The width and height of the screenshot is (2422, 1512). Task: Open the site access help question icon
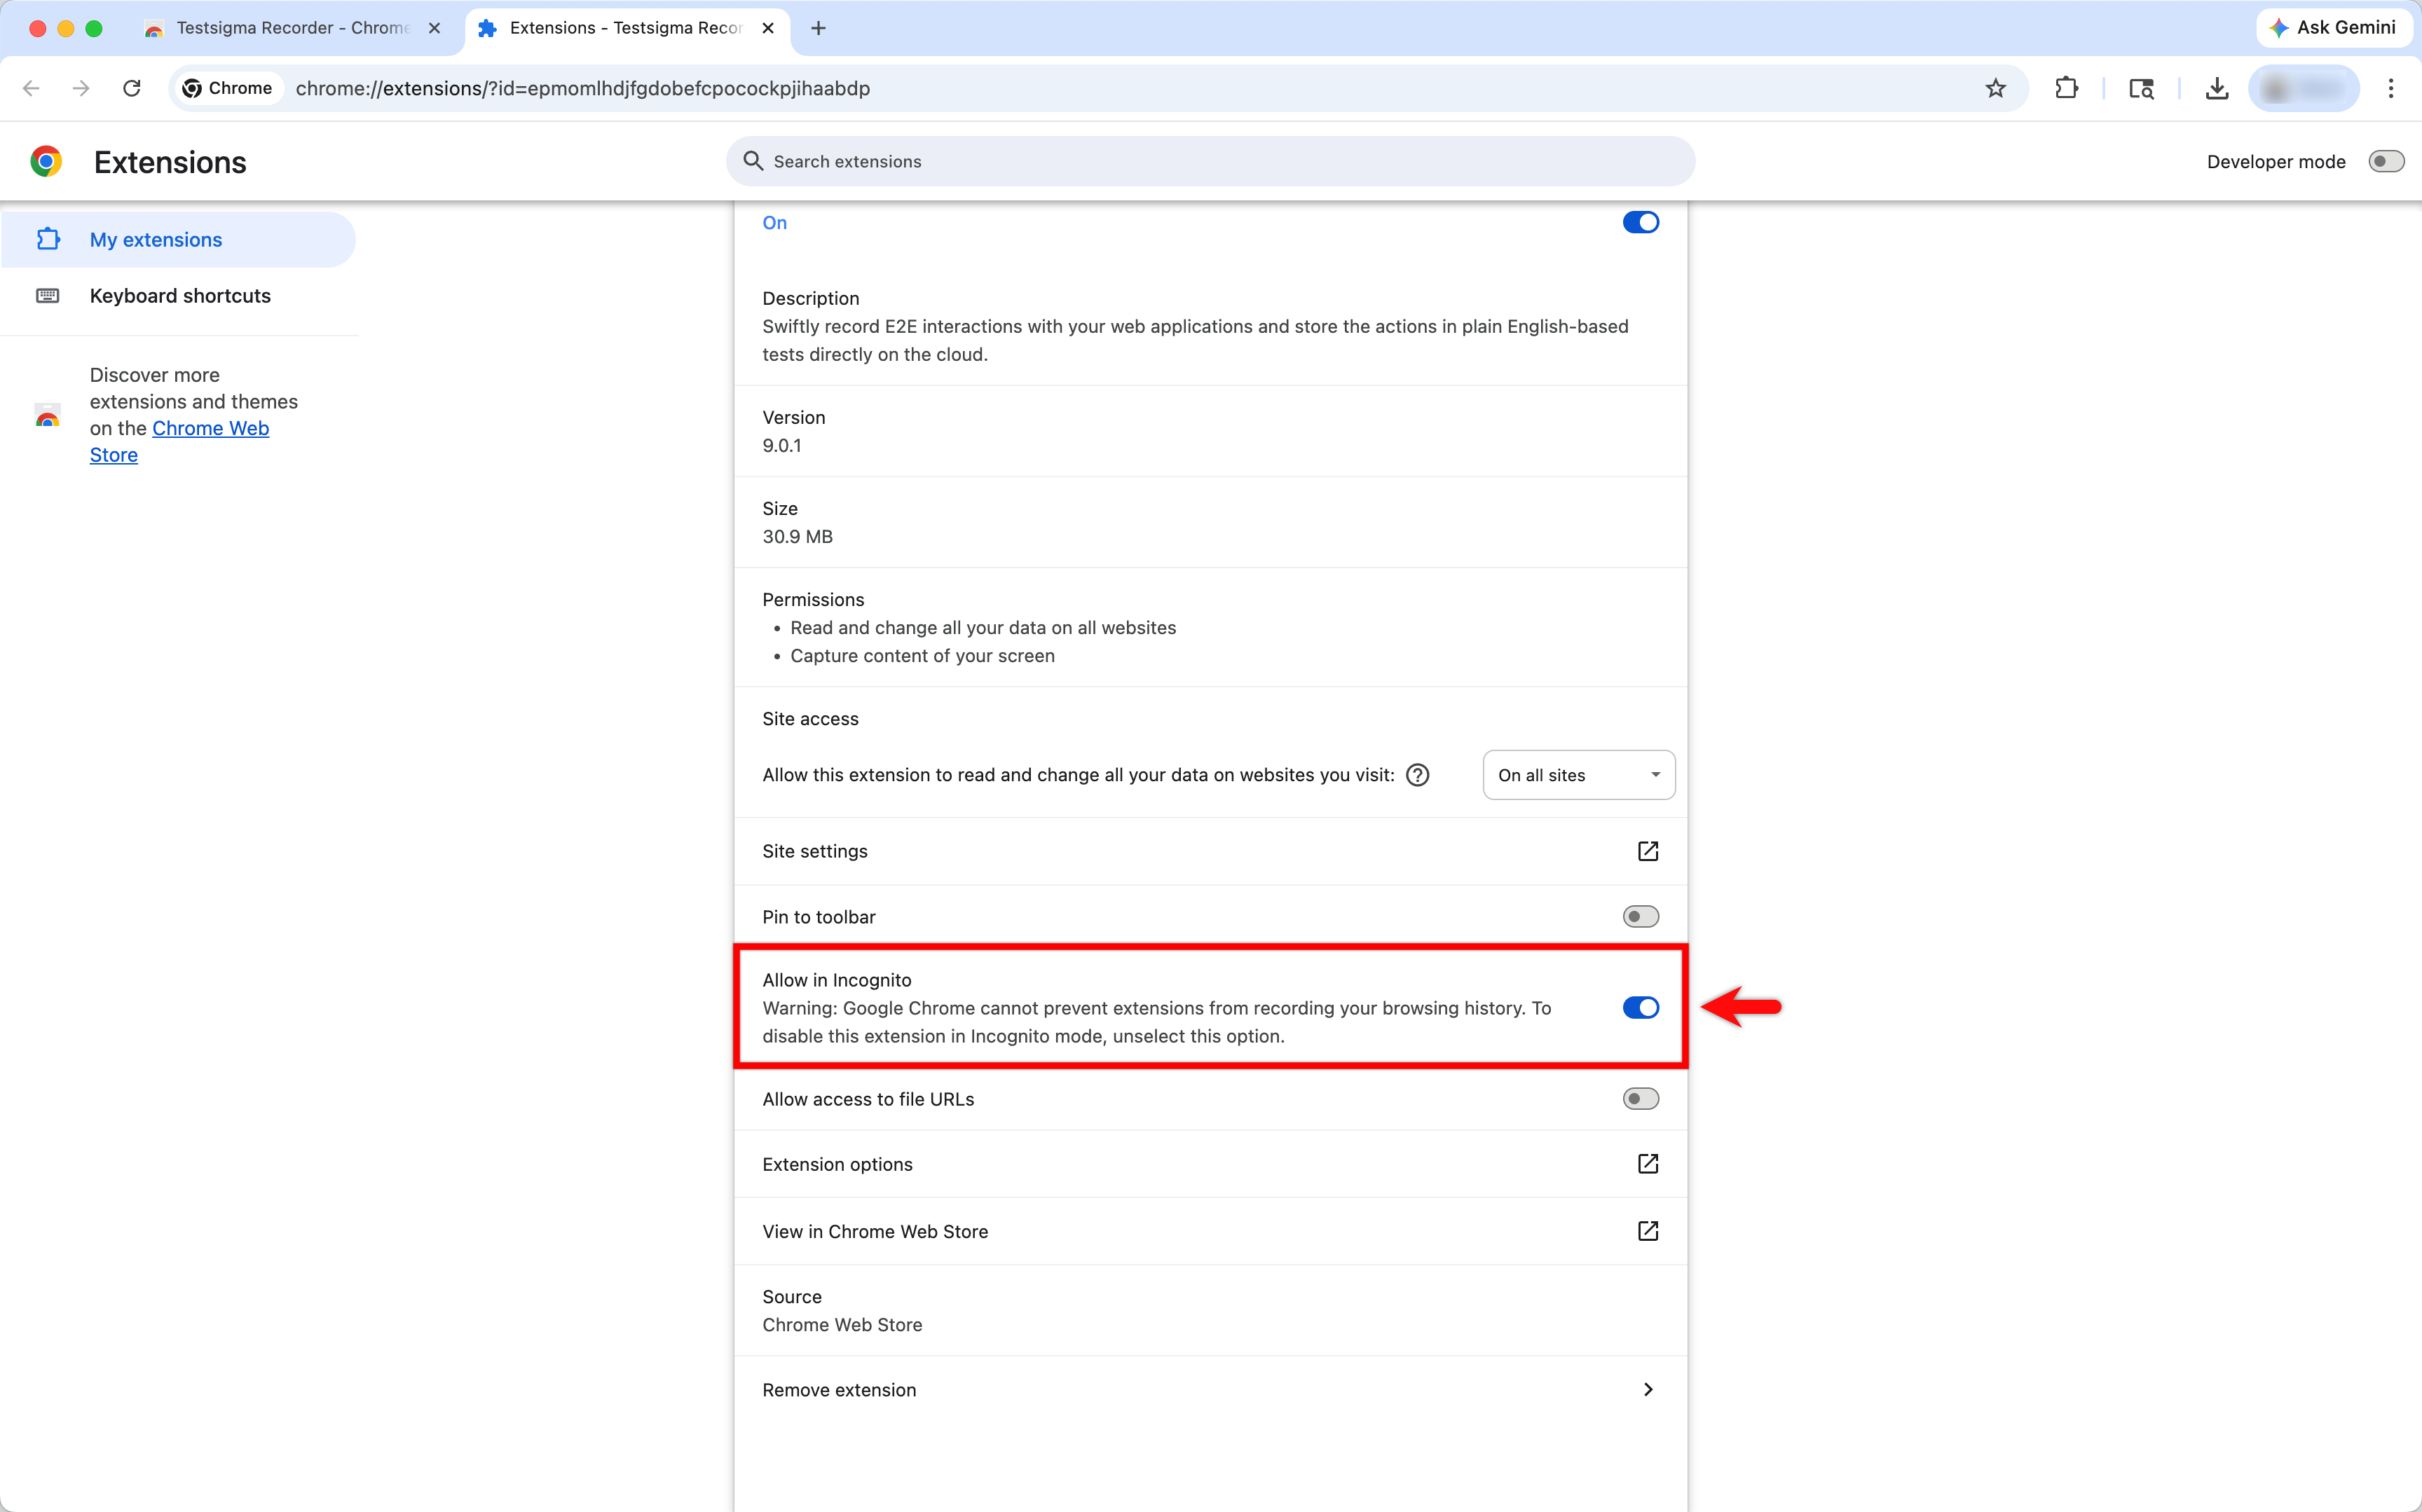tap(1417, 775)
